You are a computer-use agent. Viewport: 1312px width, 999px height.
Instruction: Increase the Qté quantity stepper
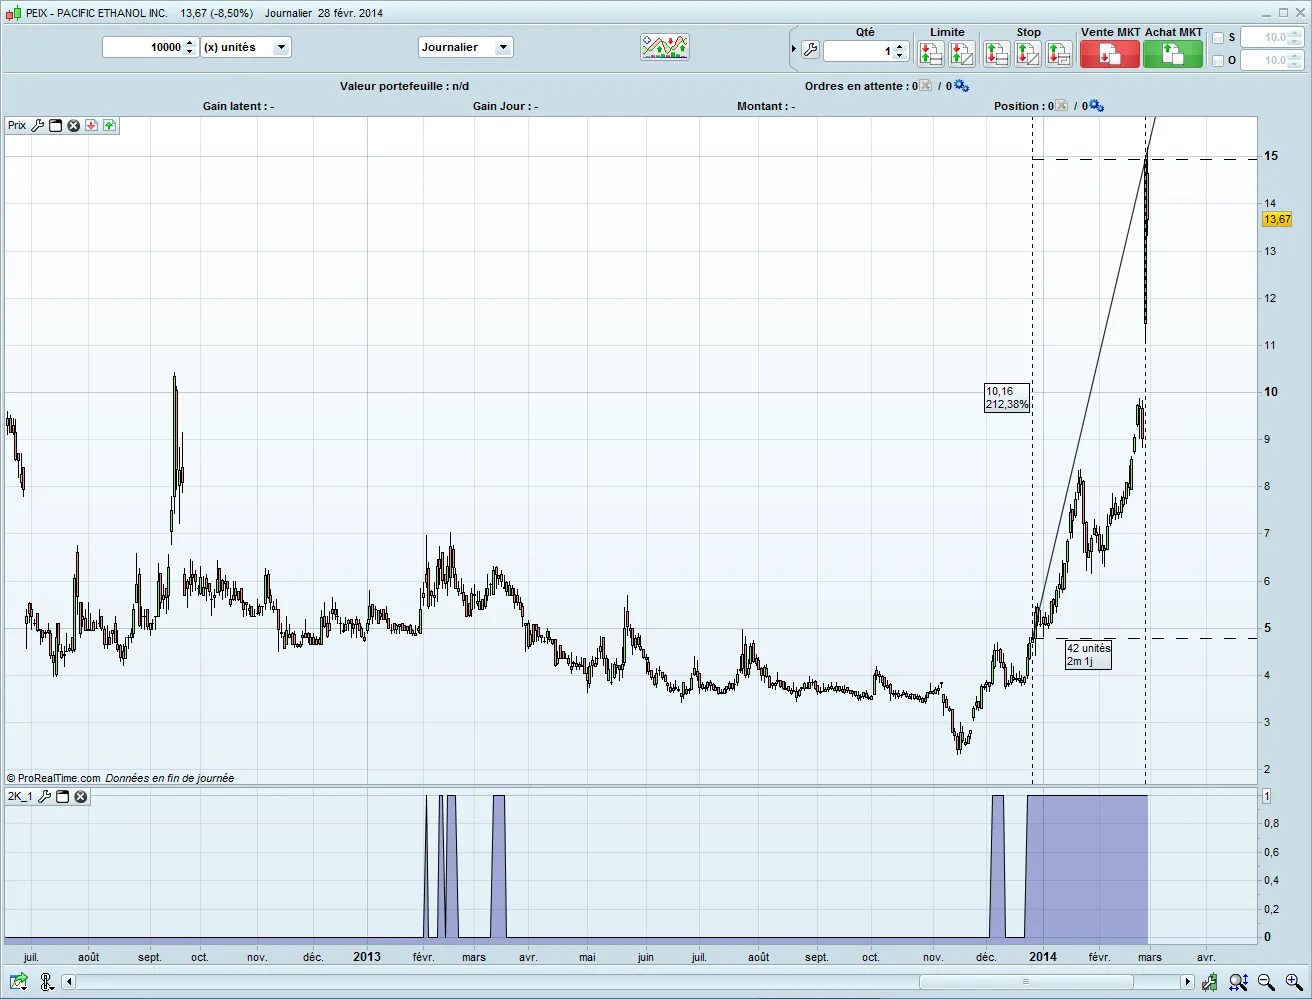click(x=899, y=46)
